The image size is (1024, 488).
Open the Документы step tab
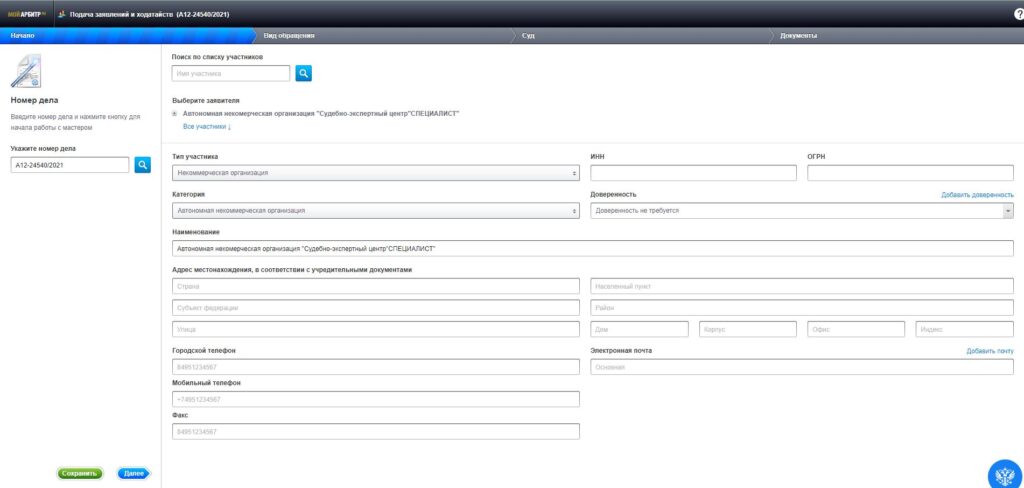(x=799, y=36)
